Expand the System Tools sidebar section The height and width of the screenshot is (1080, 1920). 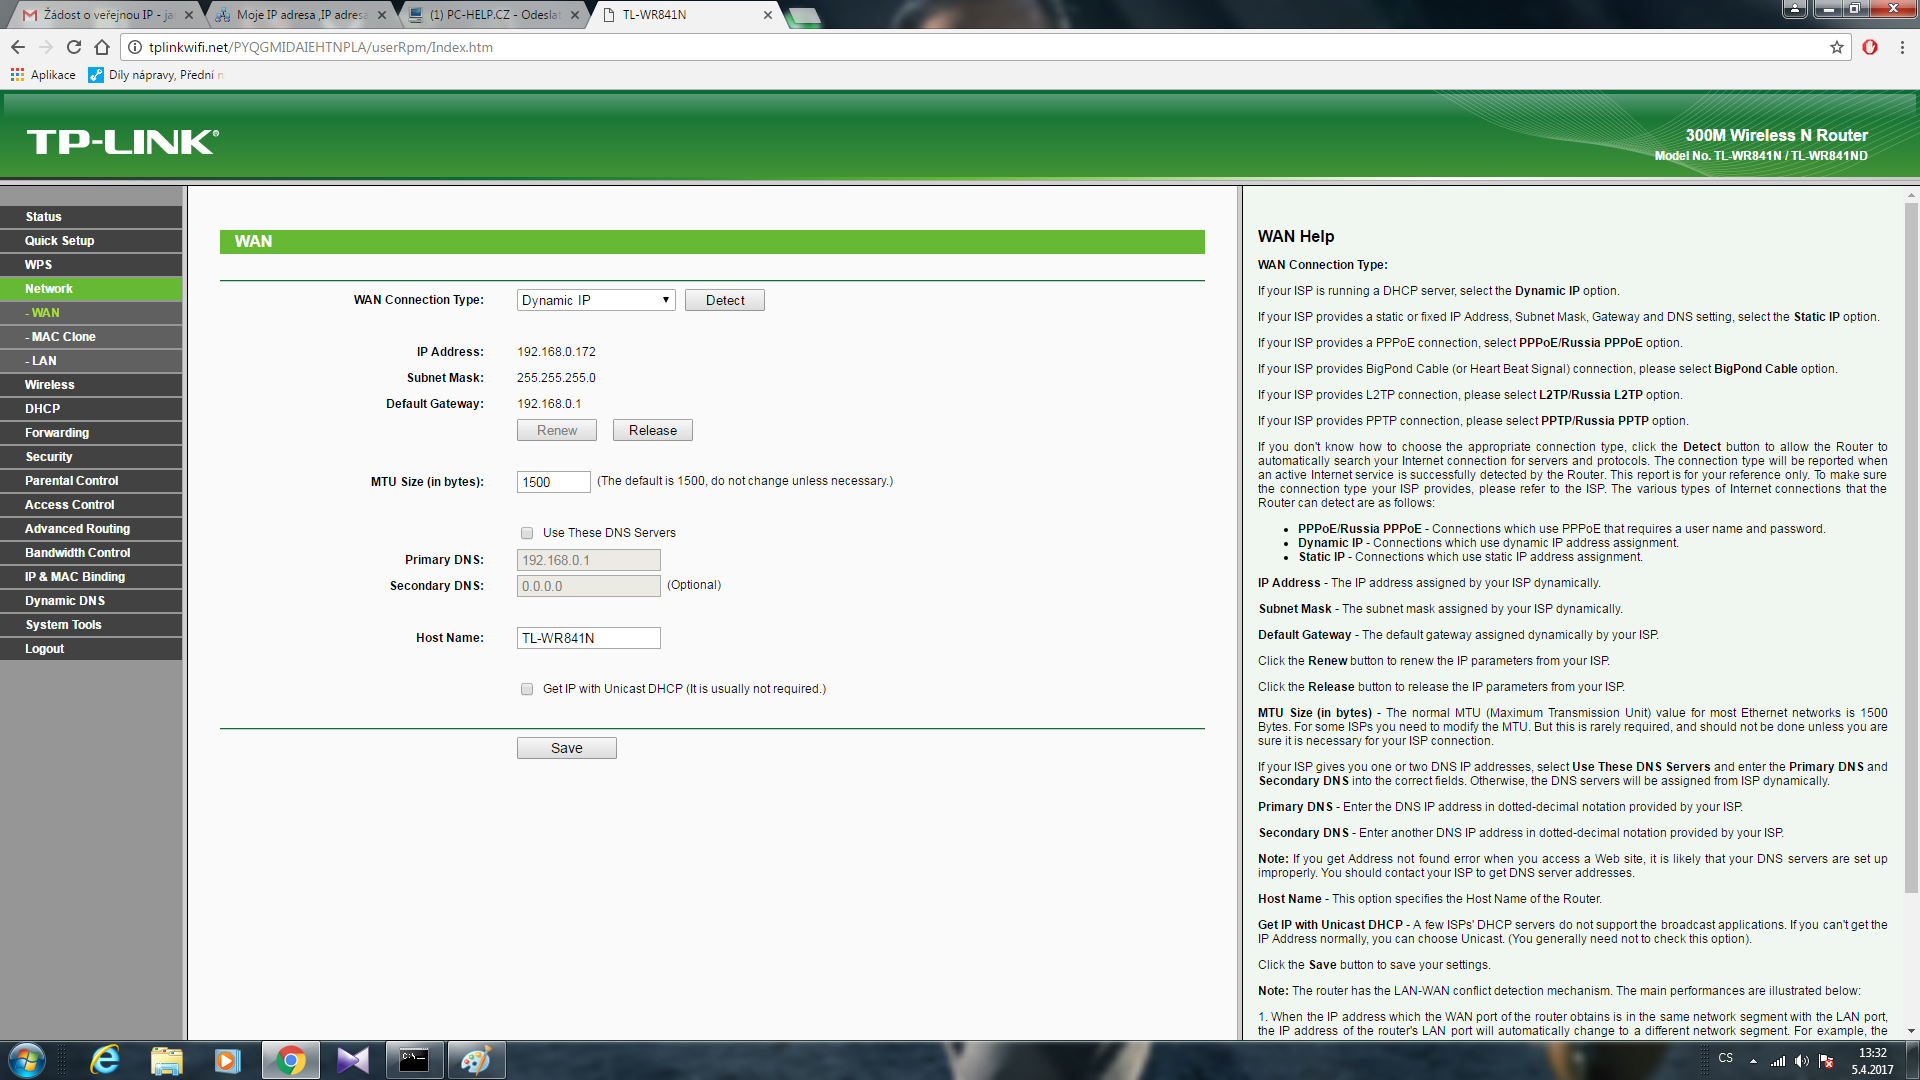pyautogui.click(x=63, y=625)
